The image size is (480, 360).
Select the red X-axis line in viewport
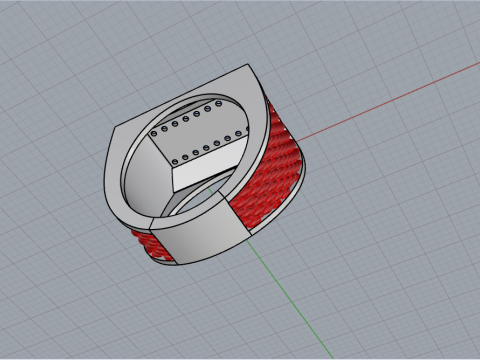(388, 102)
